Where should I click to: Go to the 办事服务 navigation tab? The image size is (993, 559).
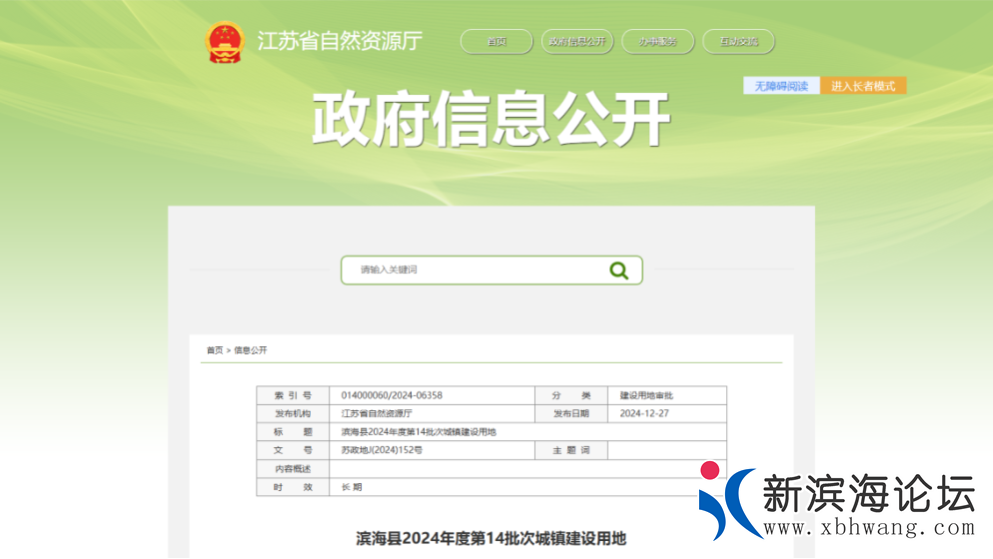pyautogui.click(x=658, y=42)
